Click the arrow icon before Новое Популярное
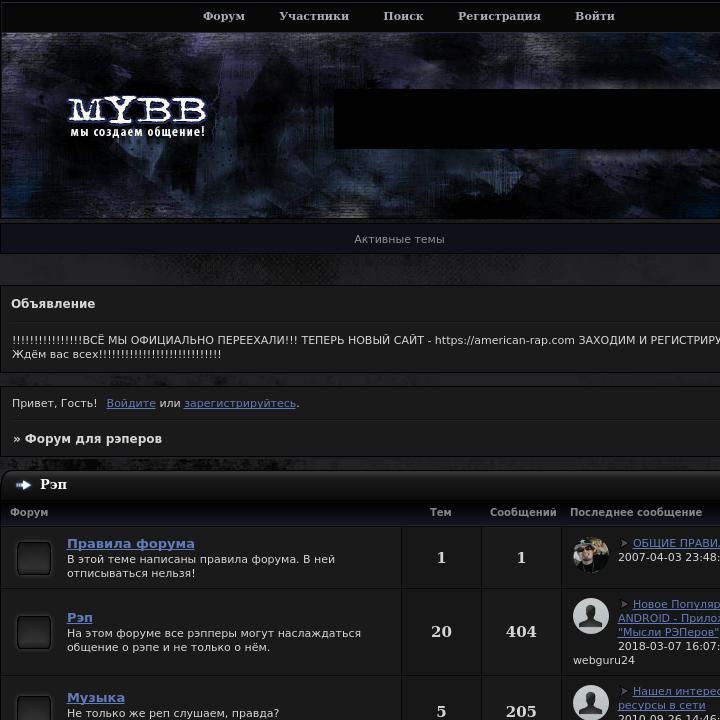This screenshot has width=720, height=720. coord(624,604)
